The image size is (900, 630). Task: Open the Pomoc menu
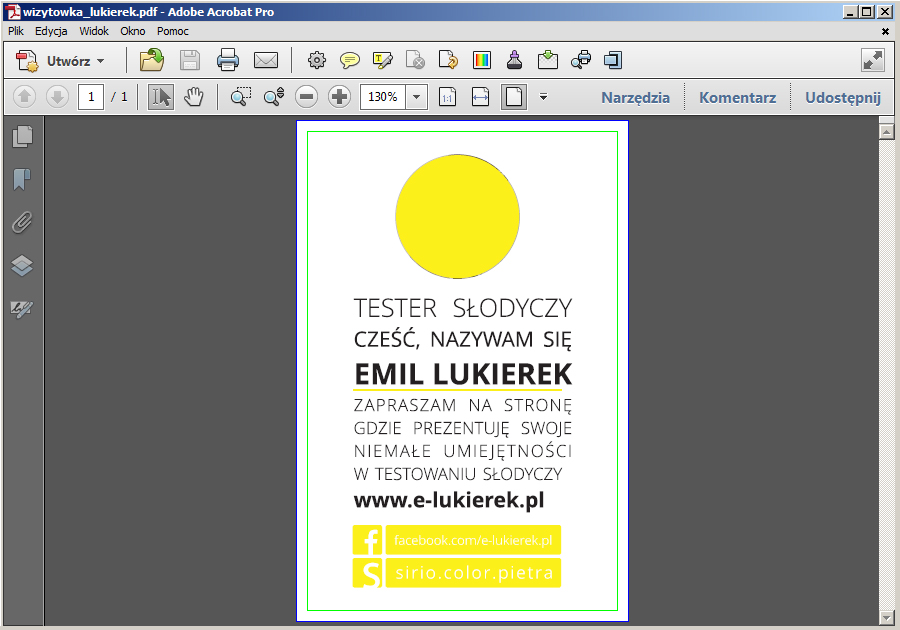click(173, 31)
